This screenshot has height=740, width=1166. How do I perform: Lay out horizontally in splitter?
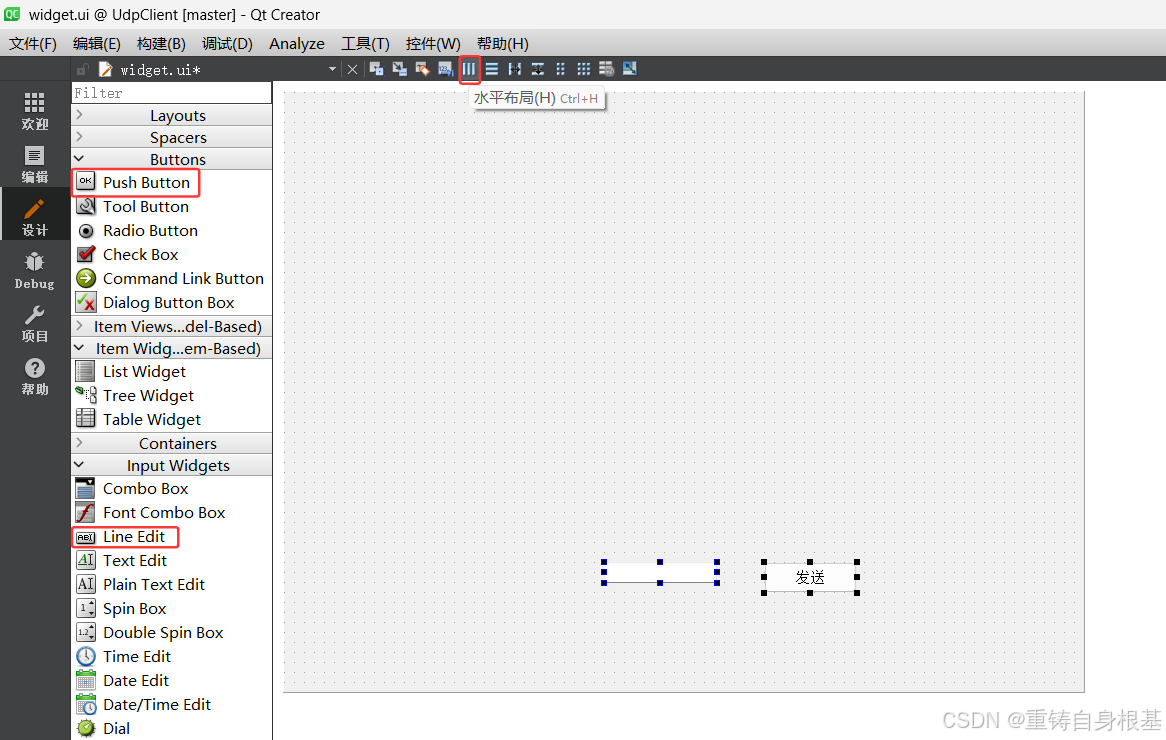[515, 69]
